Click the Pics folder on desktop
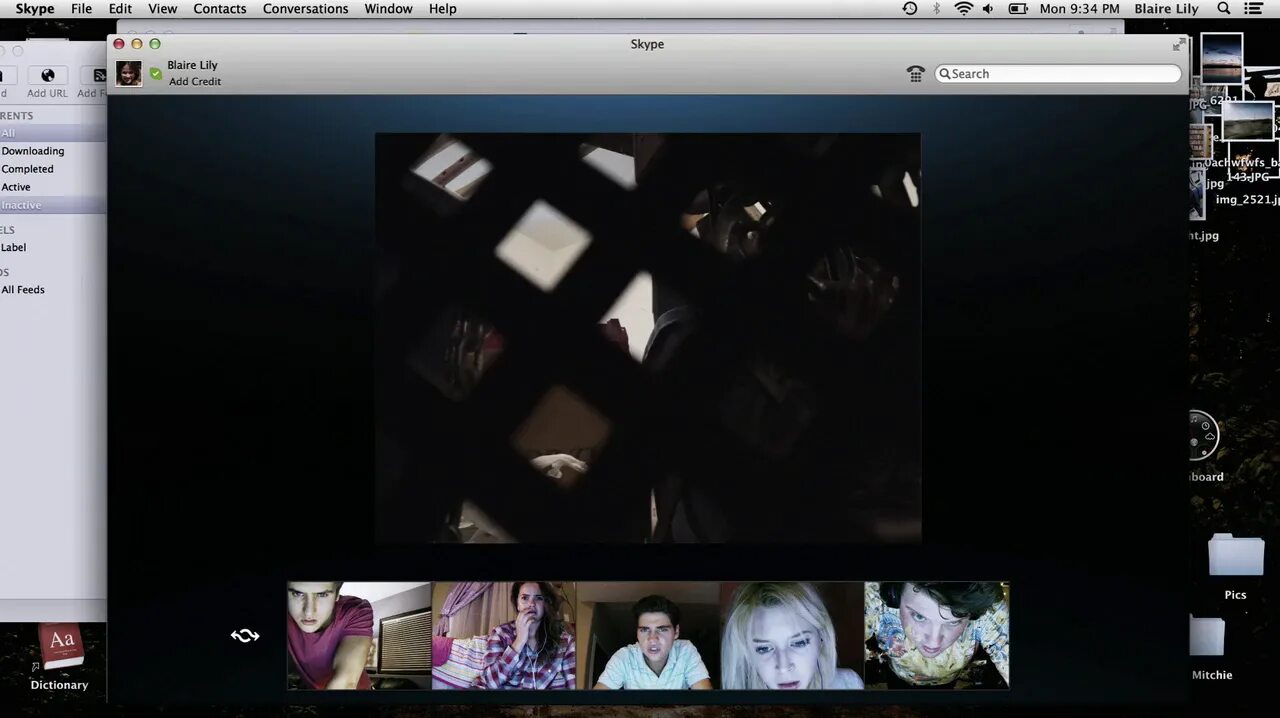Viewport: 1280px width, 718px height. 1236,556
